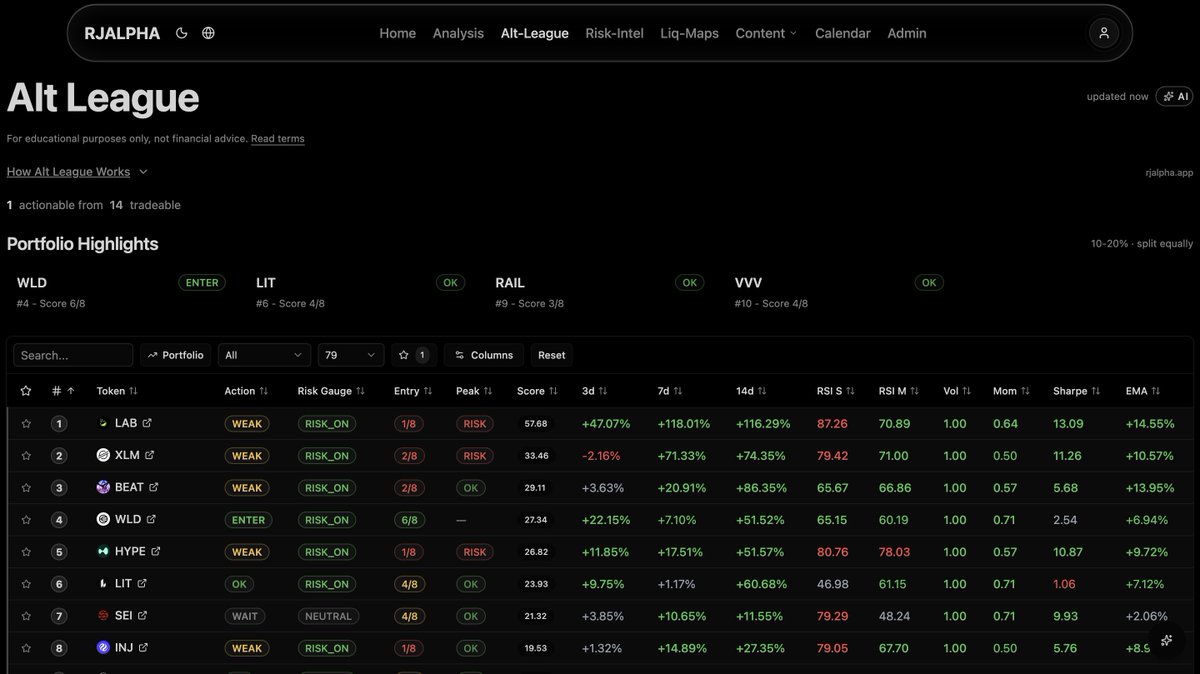Sort by Score column

(x=537, y=391)
